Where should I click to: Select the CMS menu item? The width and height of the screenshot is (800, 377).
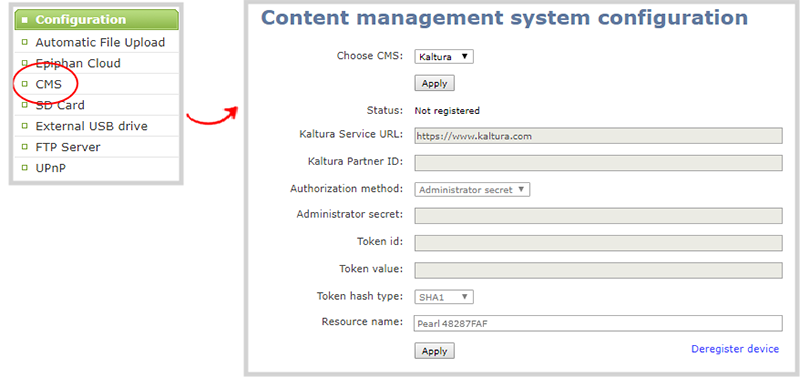coord(48,84)
